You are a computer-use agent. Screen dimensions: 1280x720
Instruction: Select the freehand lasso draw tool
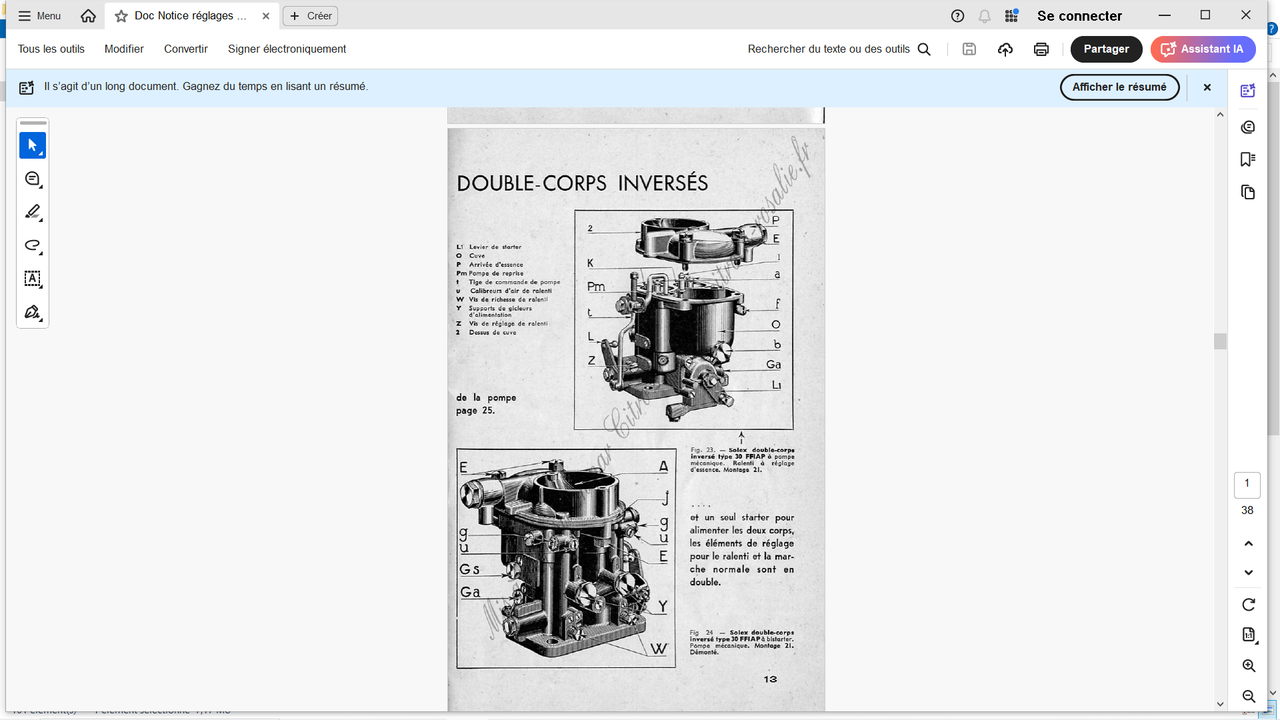32,245
